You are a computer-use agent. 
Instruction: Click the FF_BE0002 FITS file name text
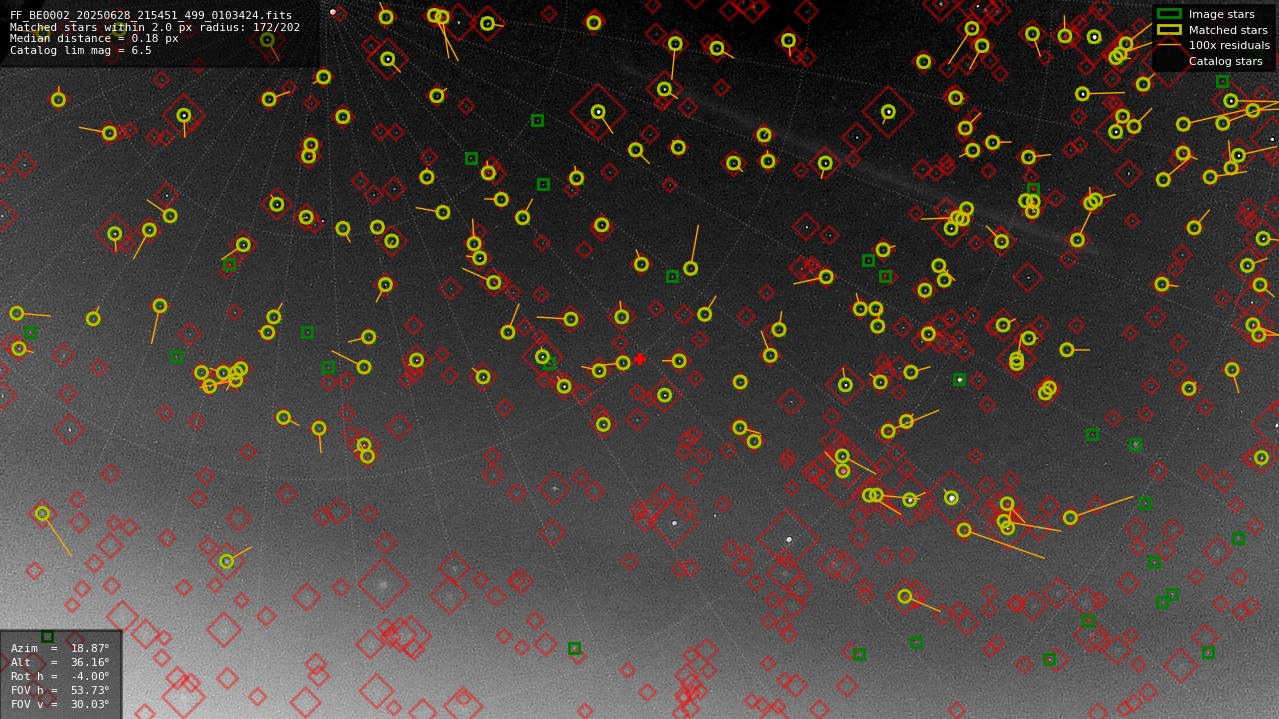click(151, 16)
